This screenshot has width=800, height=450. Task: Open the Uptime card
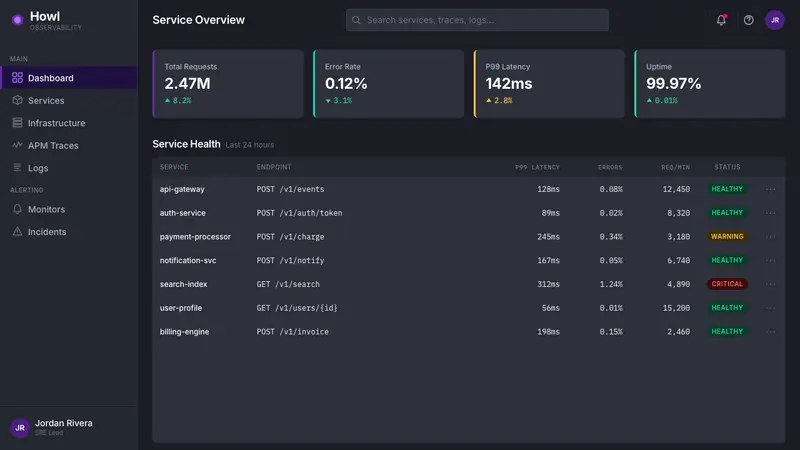(x=710, y=84)
